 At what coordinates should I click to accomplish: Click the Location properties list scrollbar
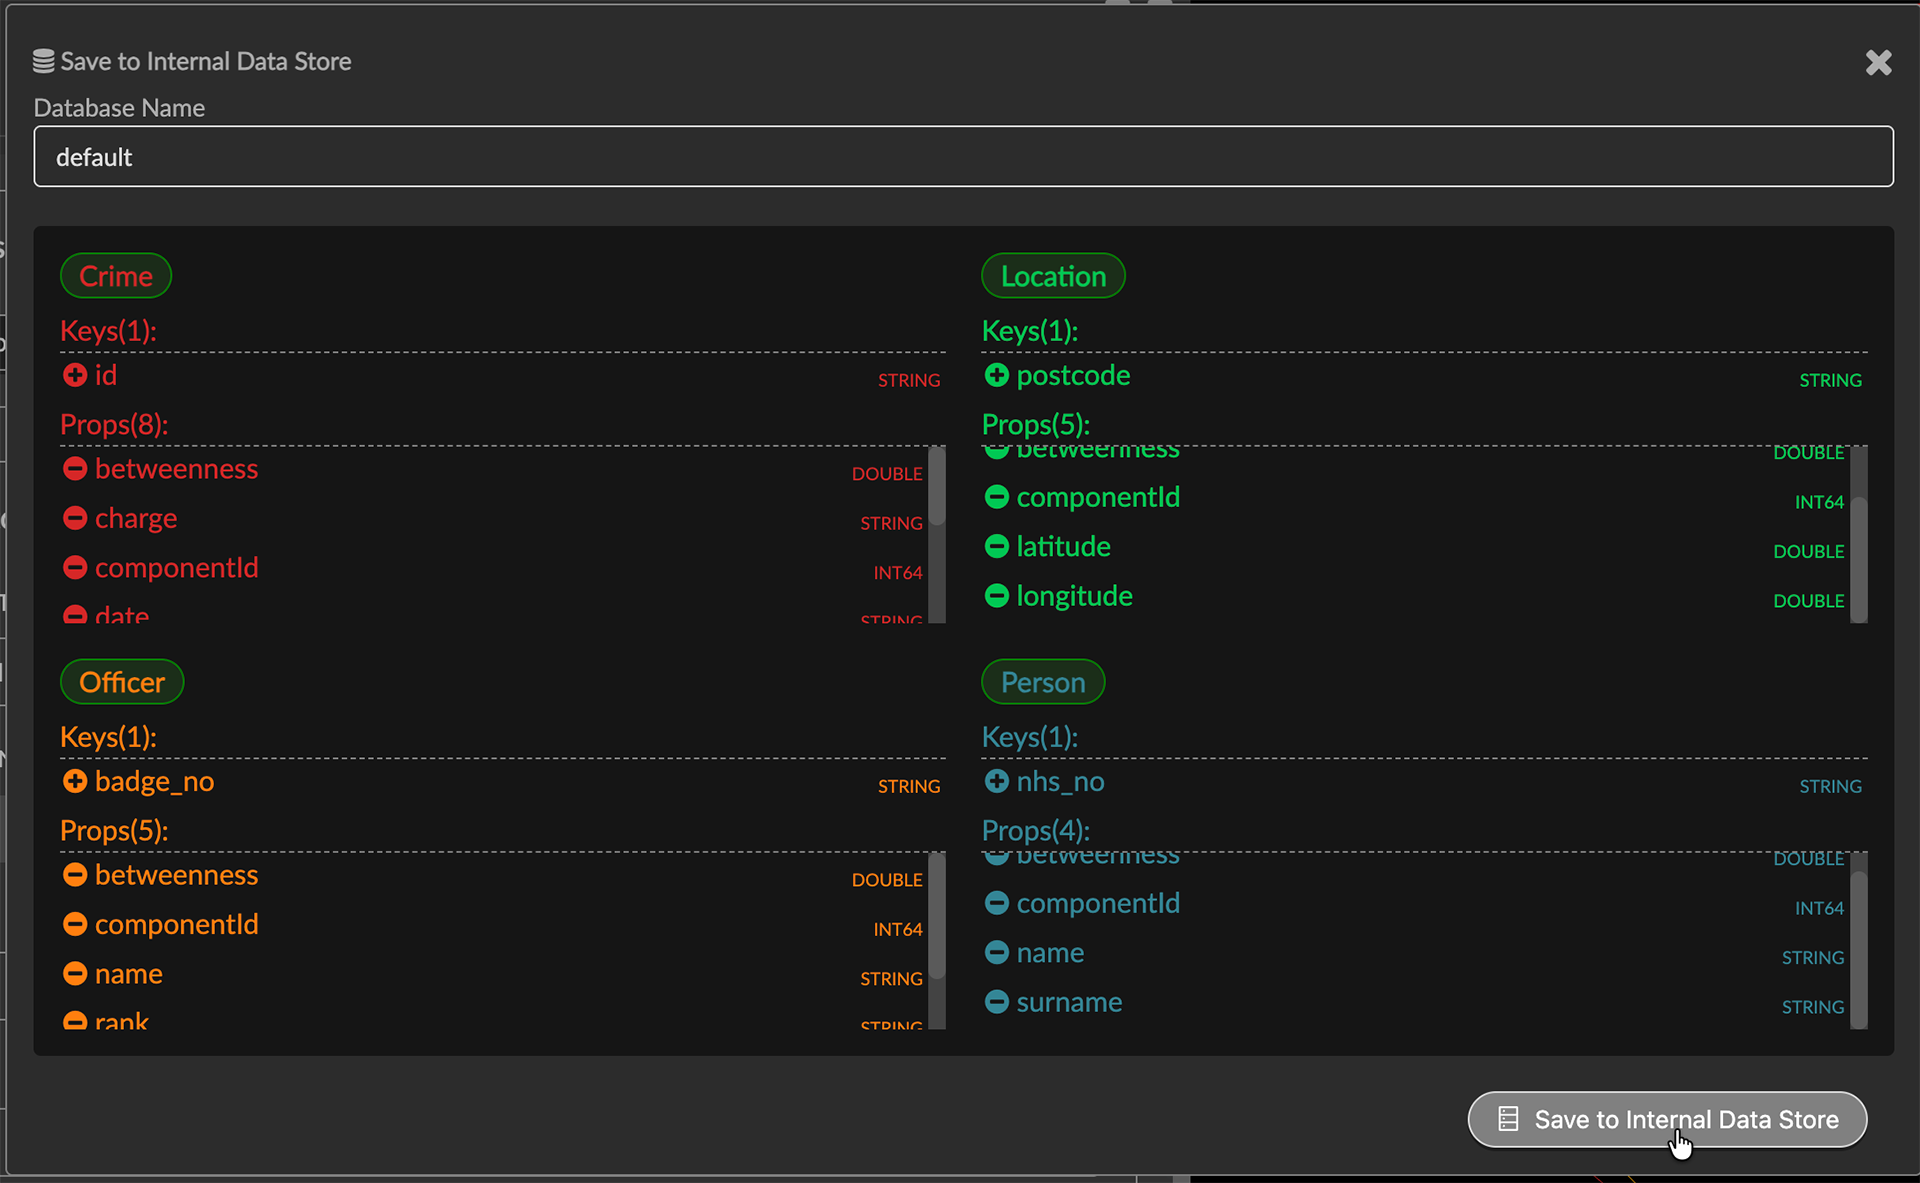(x=1858, y=558)
